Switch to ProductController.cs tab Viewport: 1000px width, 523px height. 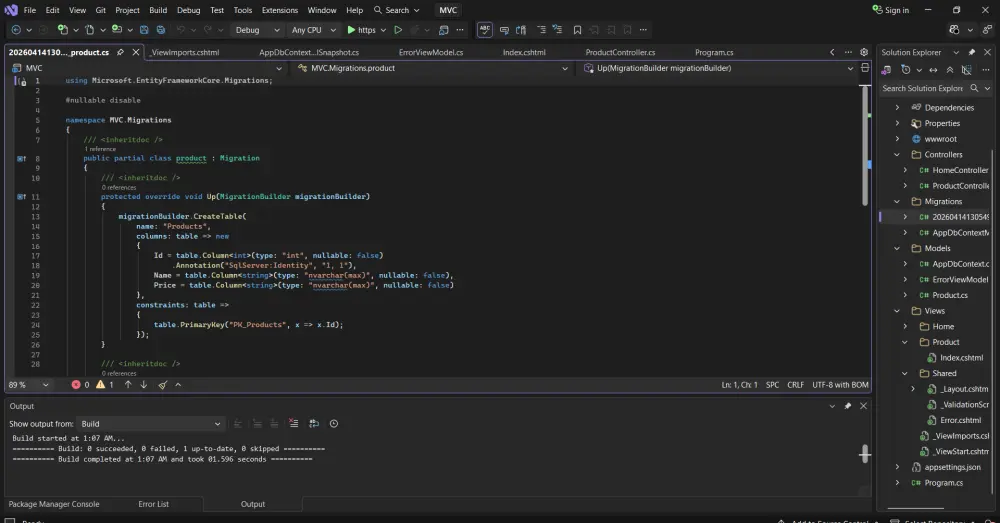click(x=620, y=52)
